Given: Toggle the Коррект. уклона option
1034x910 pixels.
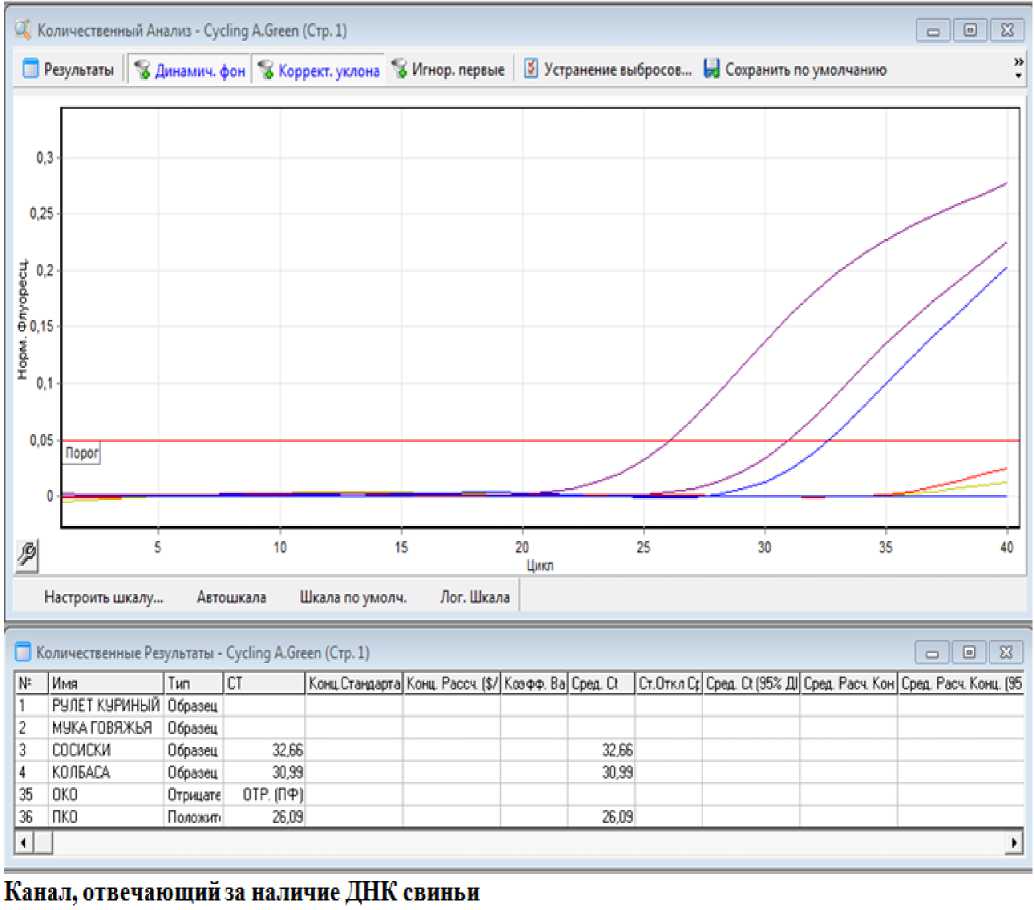Looking at the screenshot, I should click(x=318, y=71).
